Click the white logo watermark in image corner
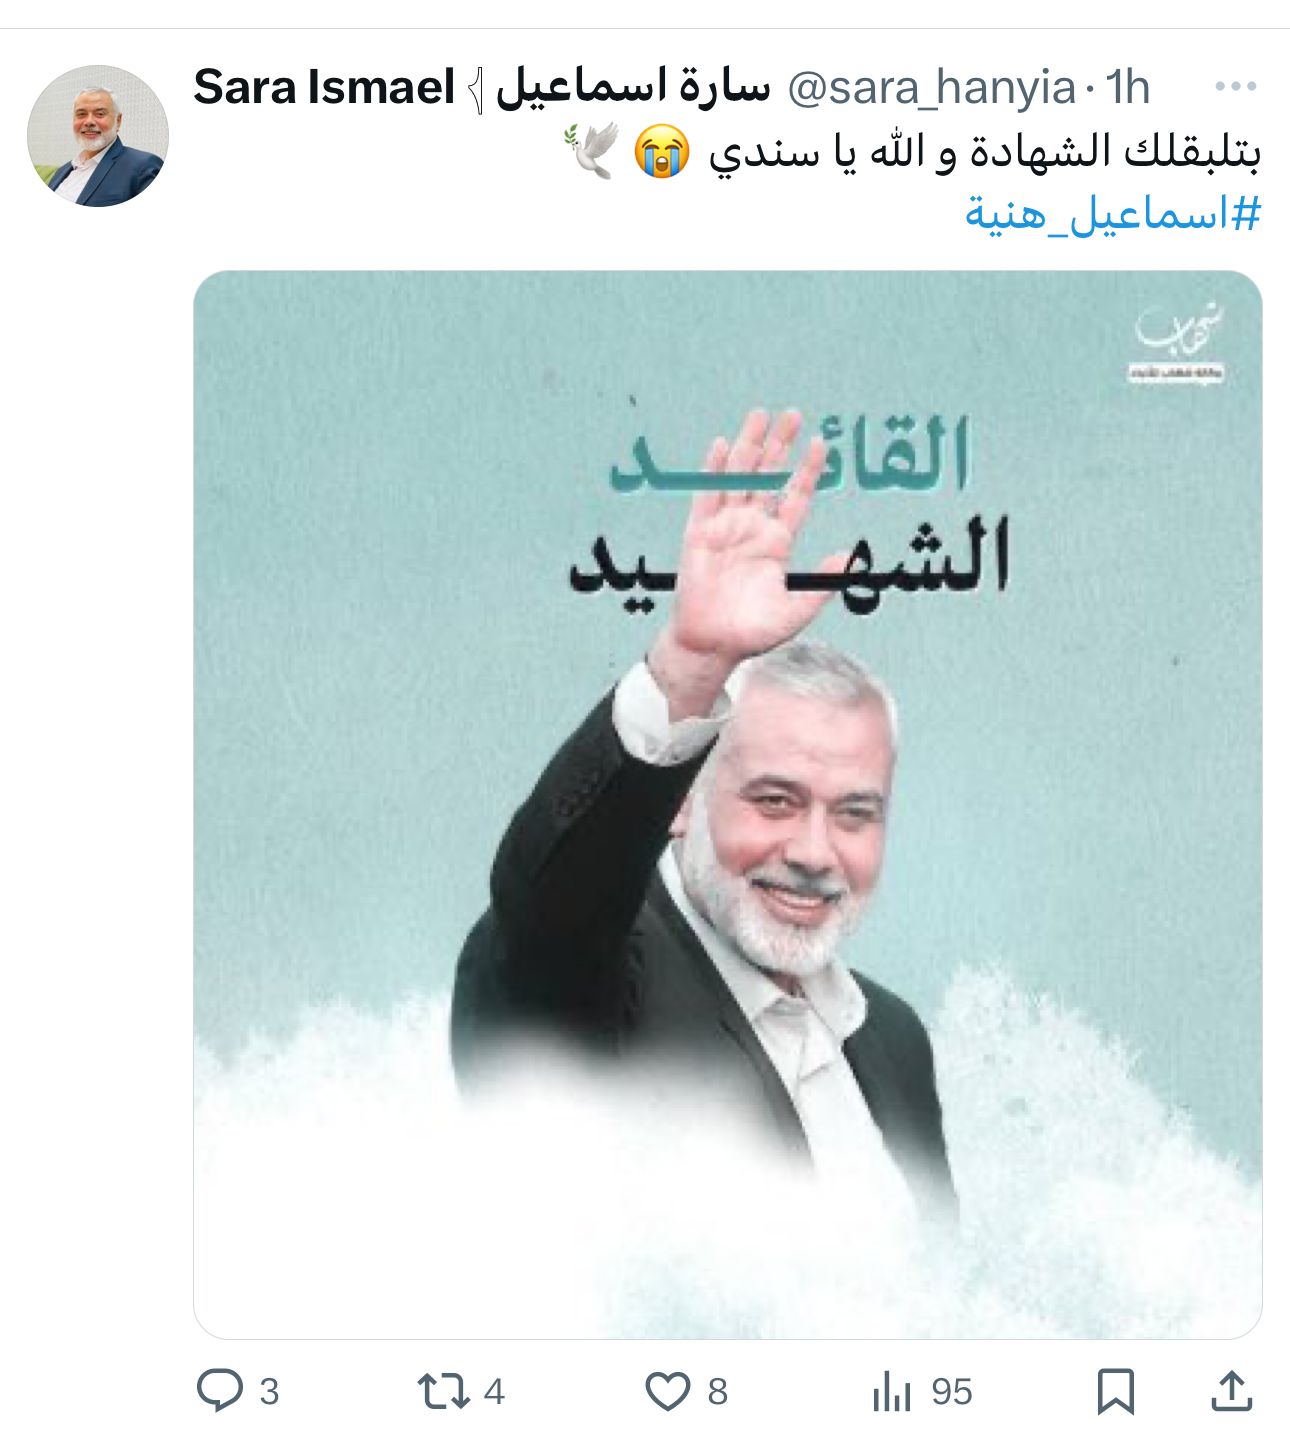The height and width of the screenshot is (1451, 1290). pos(1180,342)
